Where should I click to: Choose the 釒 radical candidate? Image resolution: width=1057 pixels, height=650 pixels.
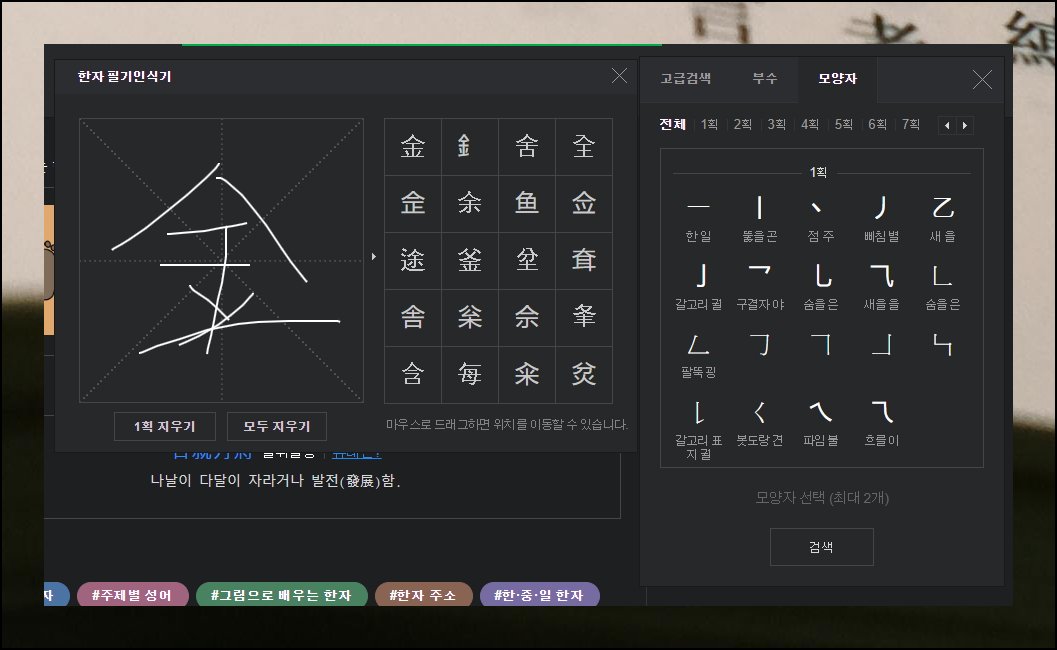(470, 146)
